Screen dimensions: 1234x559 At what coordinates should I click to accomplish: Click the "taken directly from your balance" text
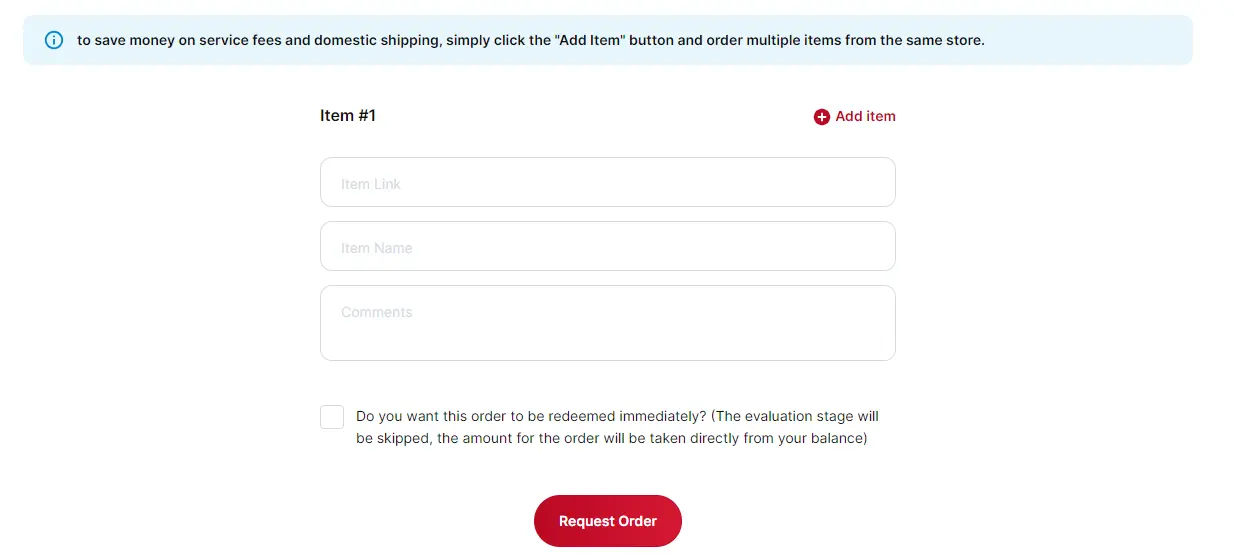(760, 439)
